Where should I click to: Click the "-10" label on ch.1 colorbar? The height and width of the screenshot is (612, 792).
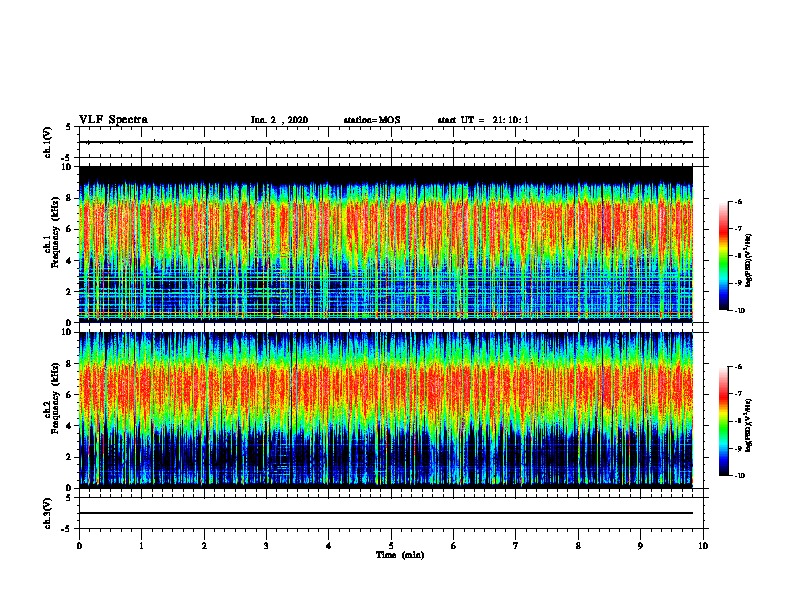click(740, 310)
